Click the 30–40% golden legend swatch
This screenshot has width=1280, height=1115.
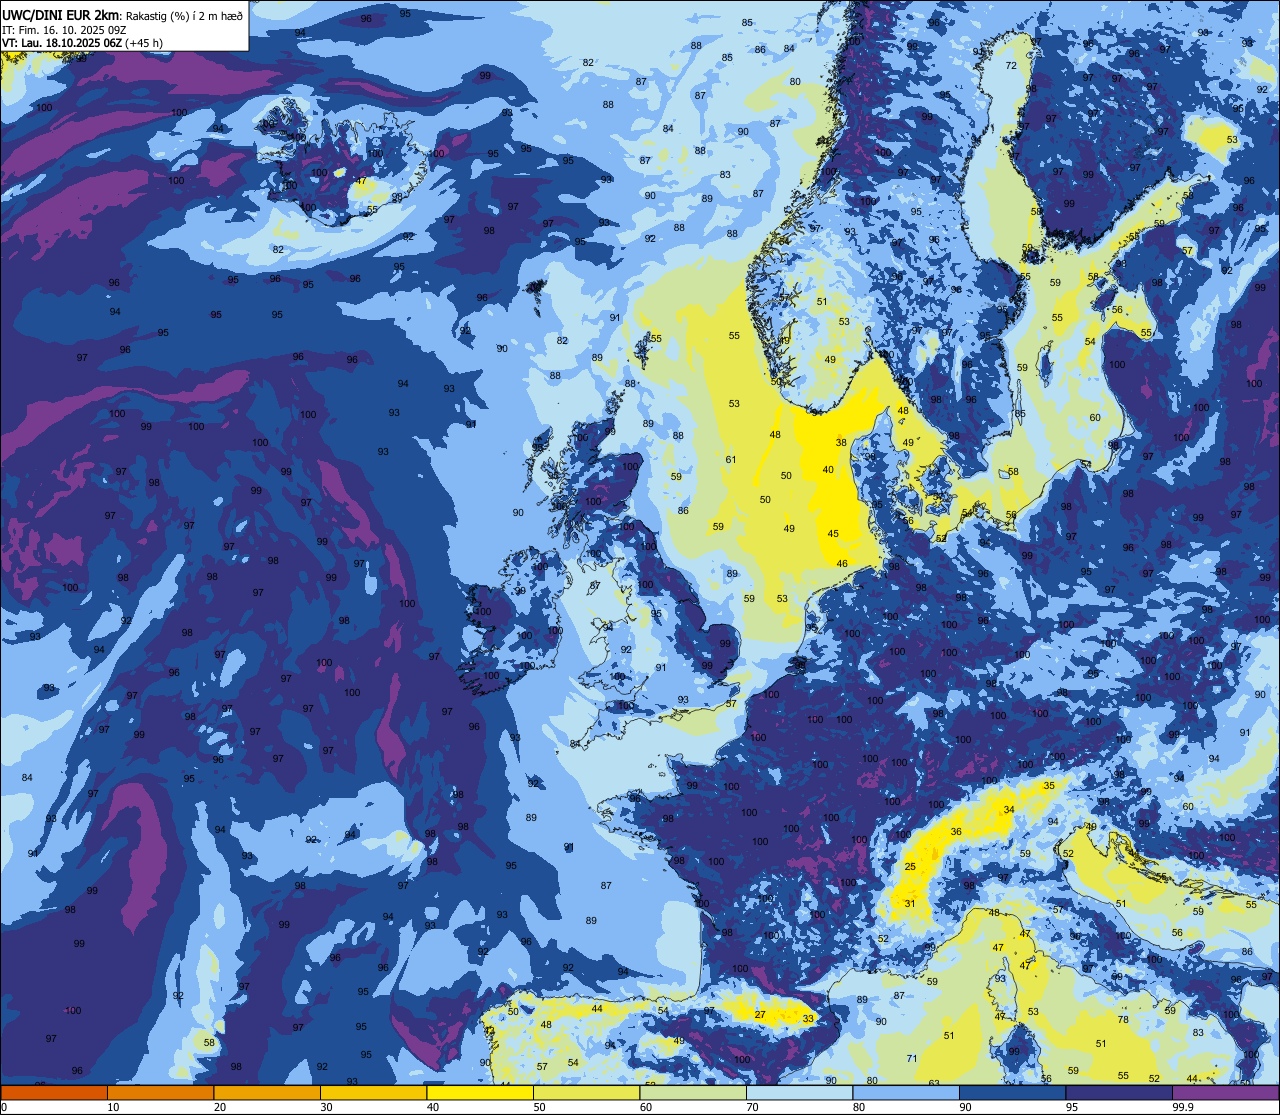pyautogui.click(x=373, y=1093)
